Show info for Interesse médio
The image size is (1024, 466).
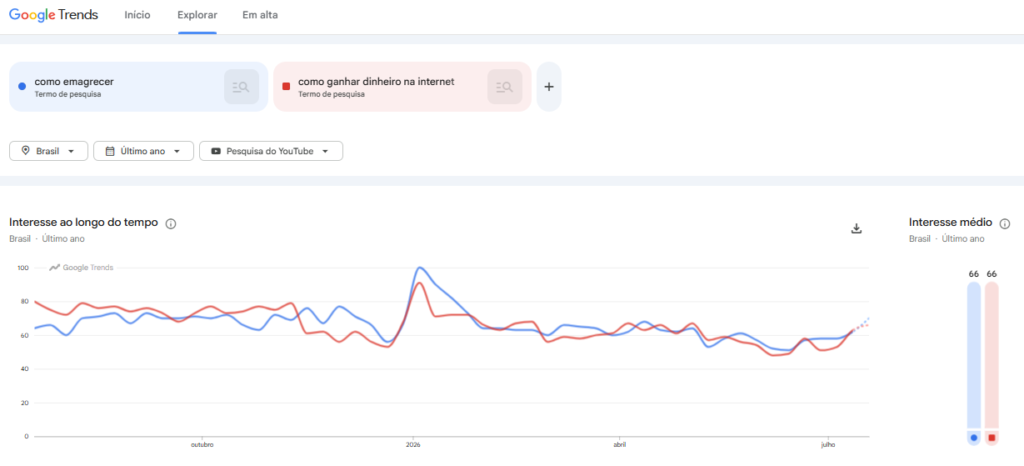click(1005, 224)
